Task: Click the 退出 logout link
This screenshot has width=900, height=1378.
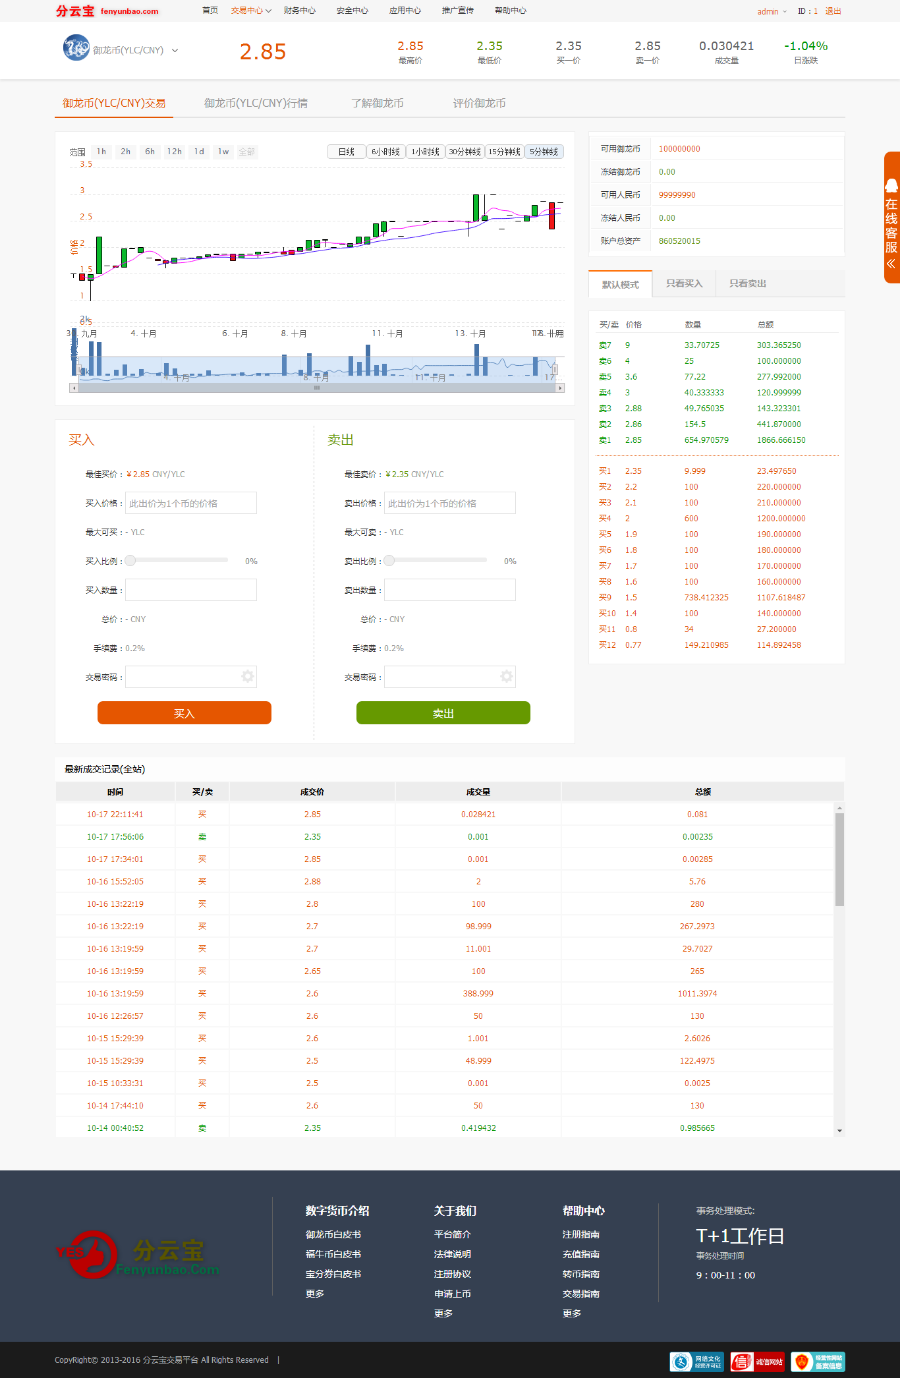Action: (833, 12)
